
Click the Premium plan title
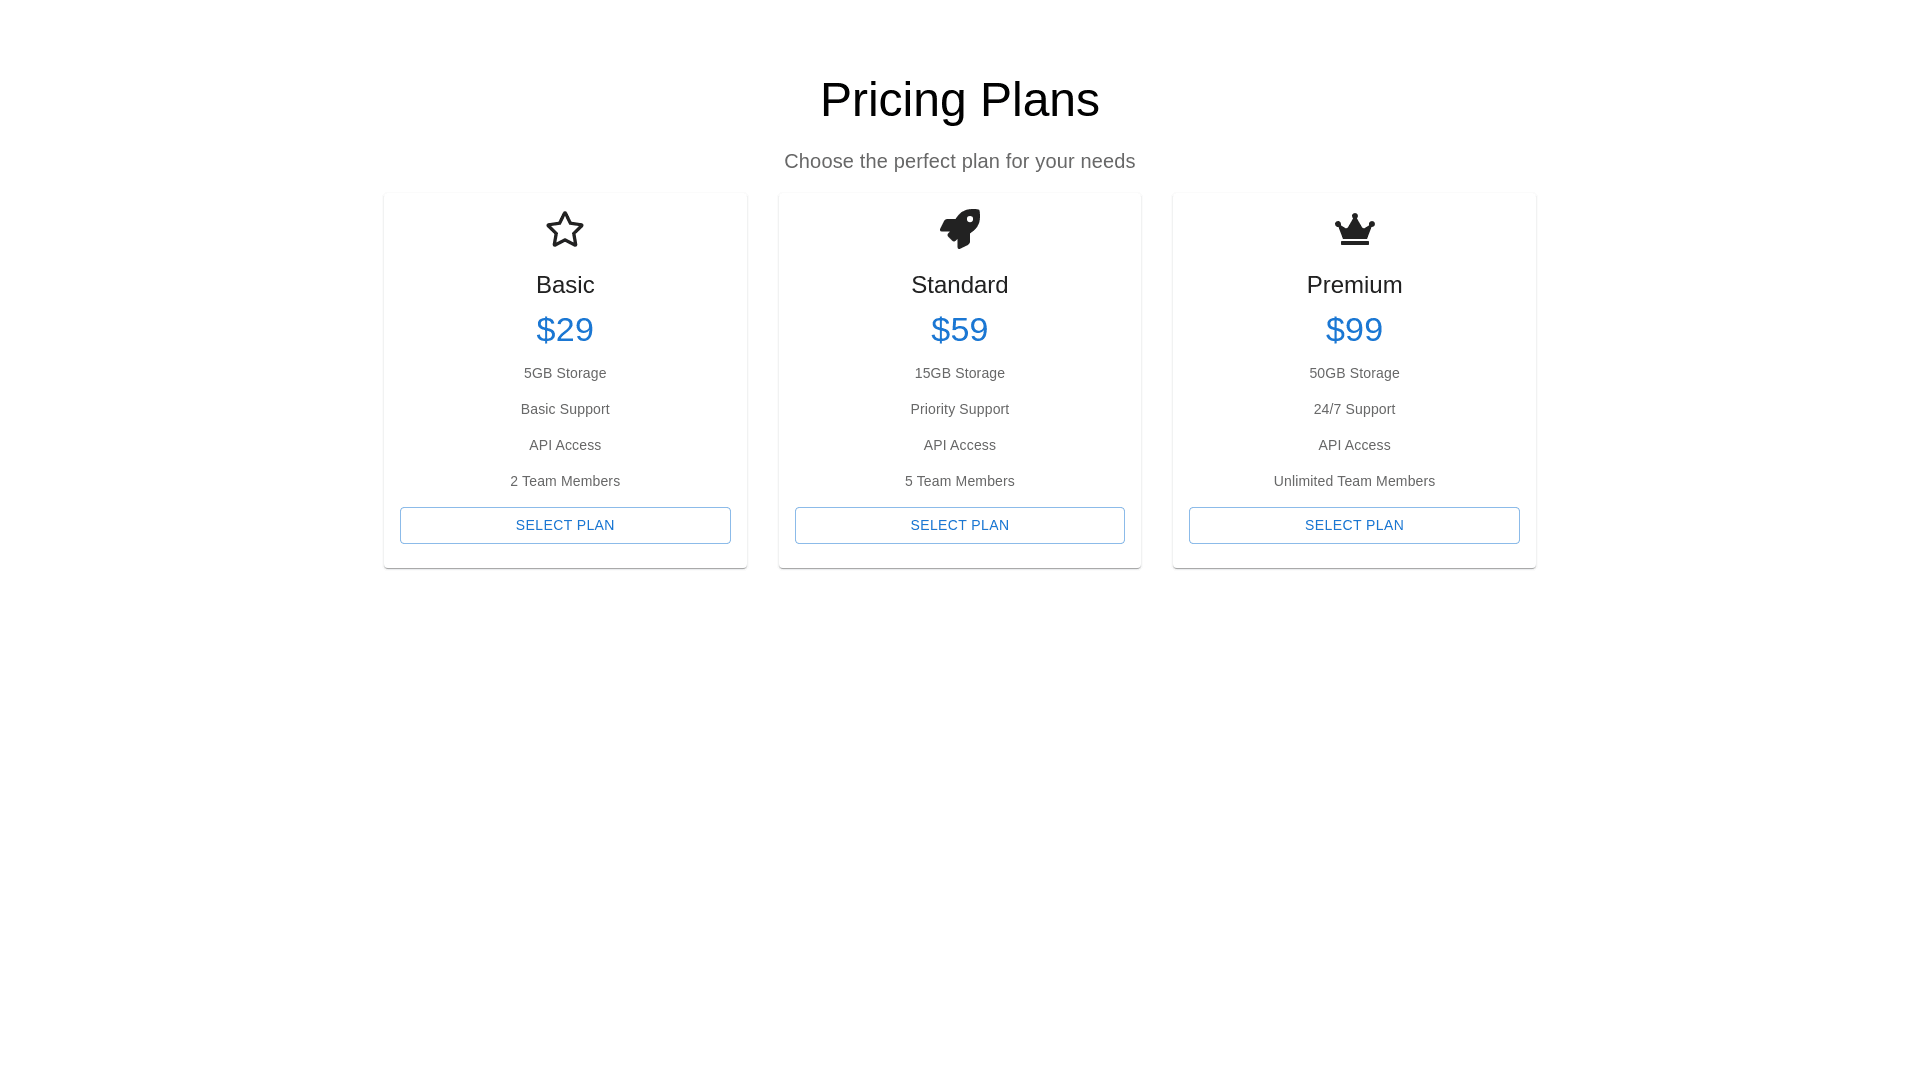1354,285
